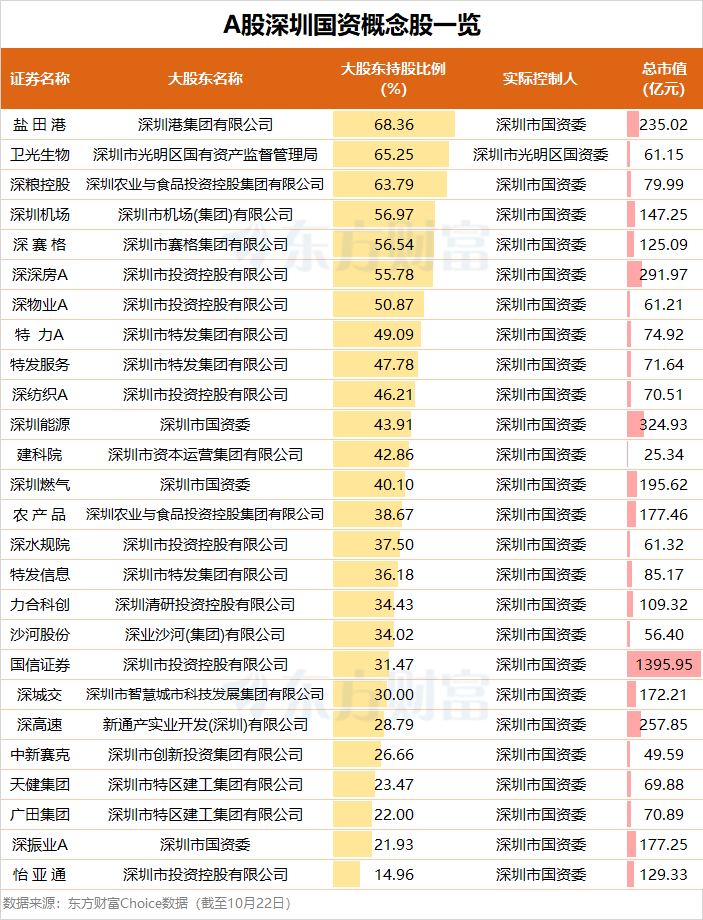Click shareholder 深圳清研投资控股有限公司
Image resolution: width=703 pixels, height=920 pixels.
pos(205,604)
